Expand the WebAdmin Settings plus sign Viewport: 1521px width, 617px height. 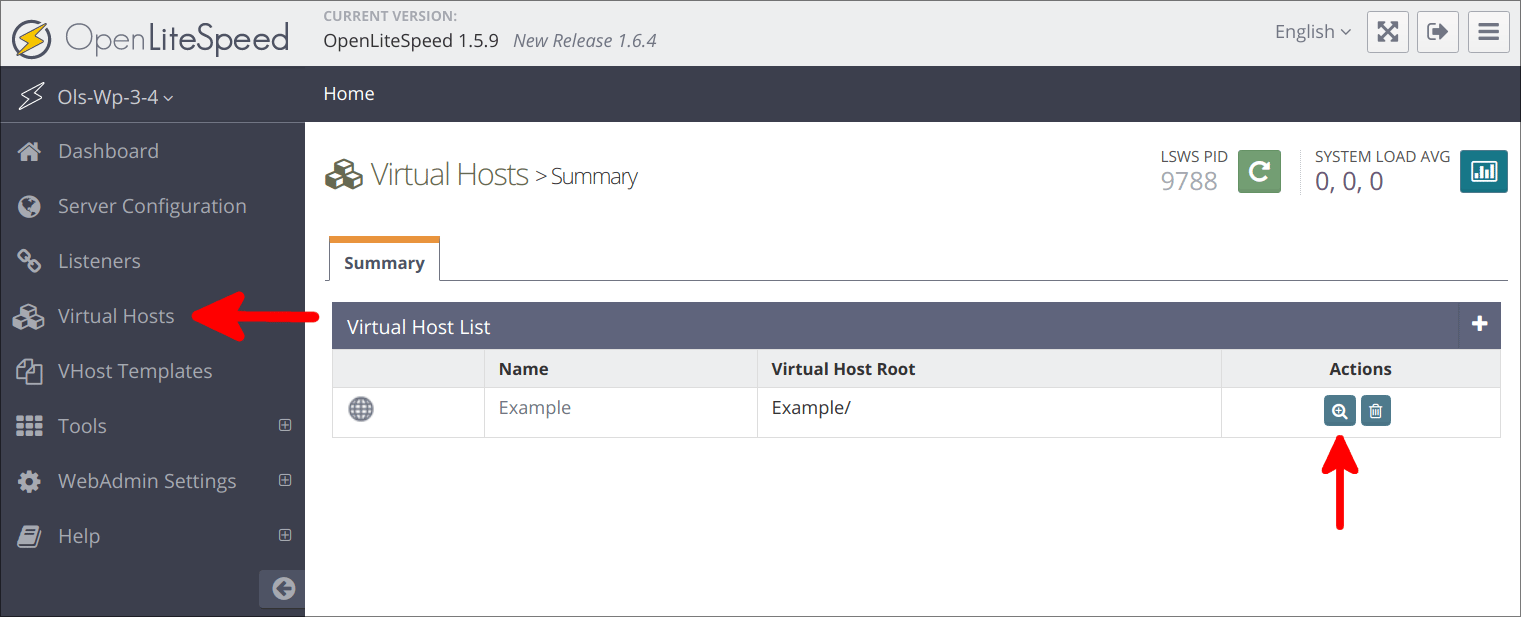(x=285, y=480)
